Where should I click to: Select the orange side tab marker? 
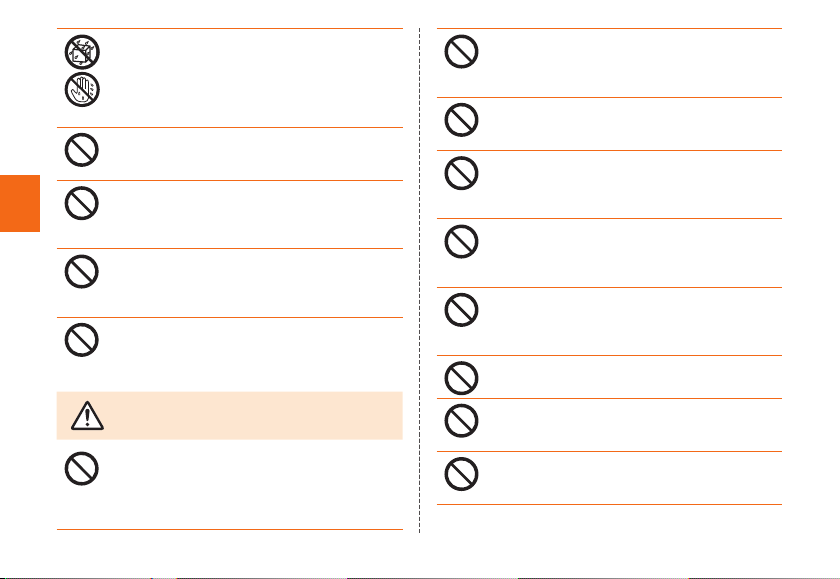tap(20, 203)
